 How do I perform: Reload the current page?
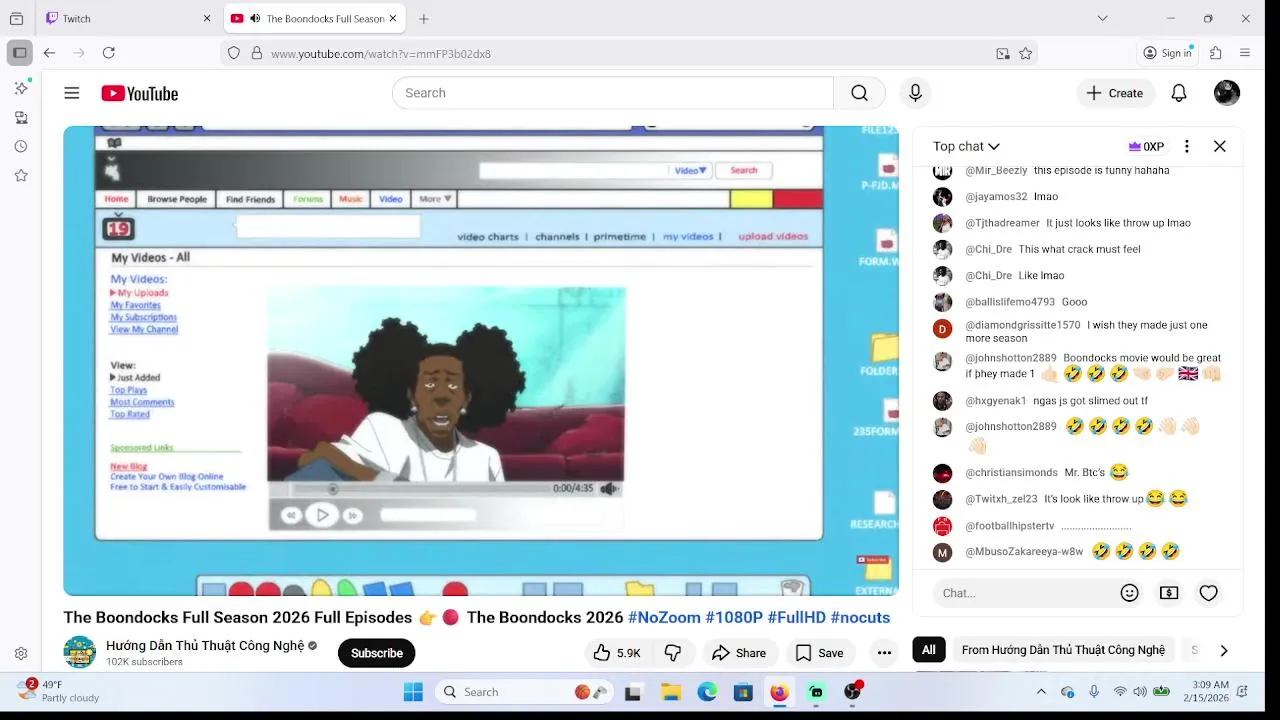pos(109,53)
